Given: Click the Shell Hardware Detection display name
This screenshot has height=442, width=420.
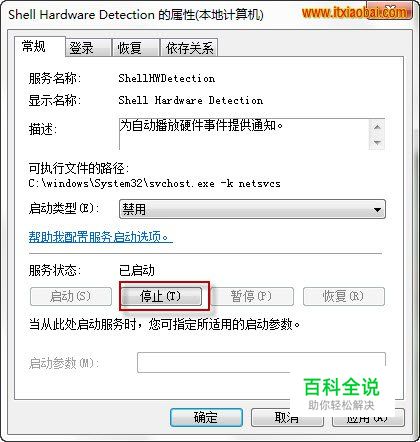Looking at the screenshot, I should pyautogui.click(x=191, y=100).
